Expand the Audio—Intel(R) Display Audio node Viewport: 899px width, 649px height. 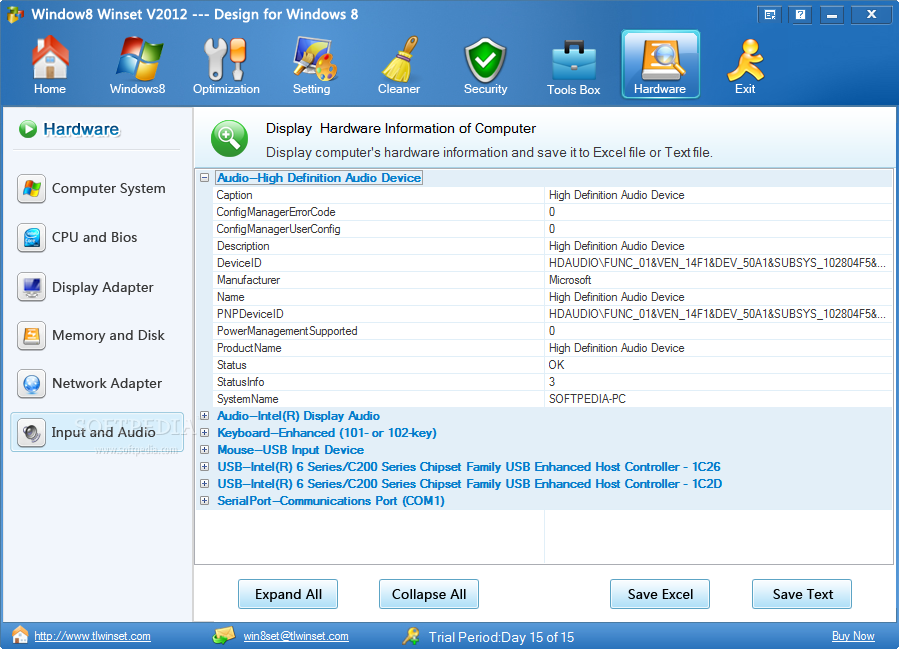pyautogui.click(x=204, y=416)
